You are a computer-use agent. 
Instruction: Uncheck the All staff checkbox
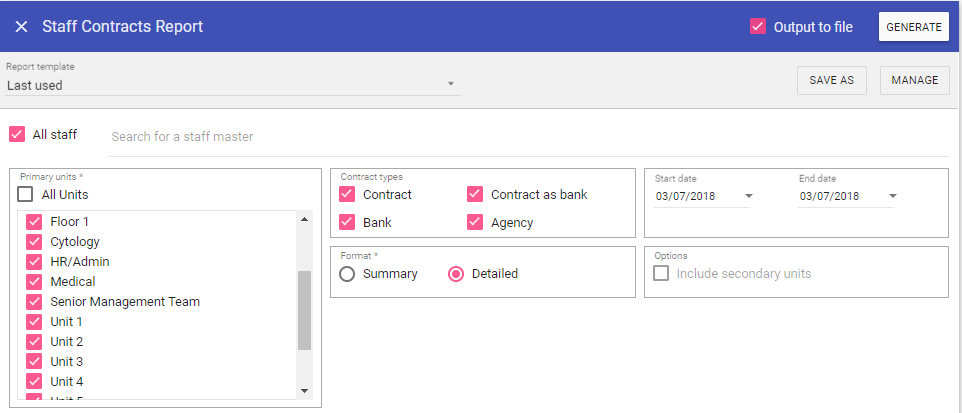(x=17, y=134)
